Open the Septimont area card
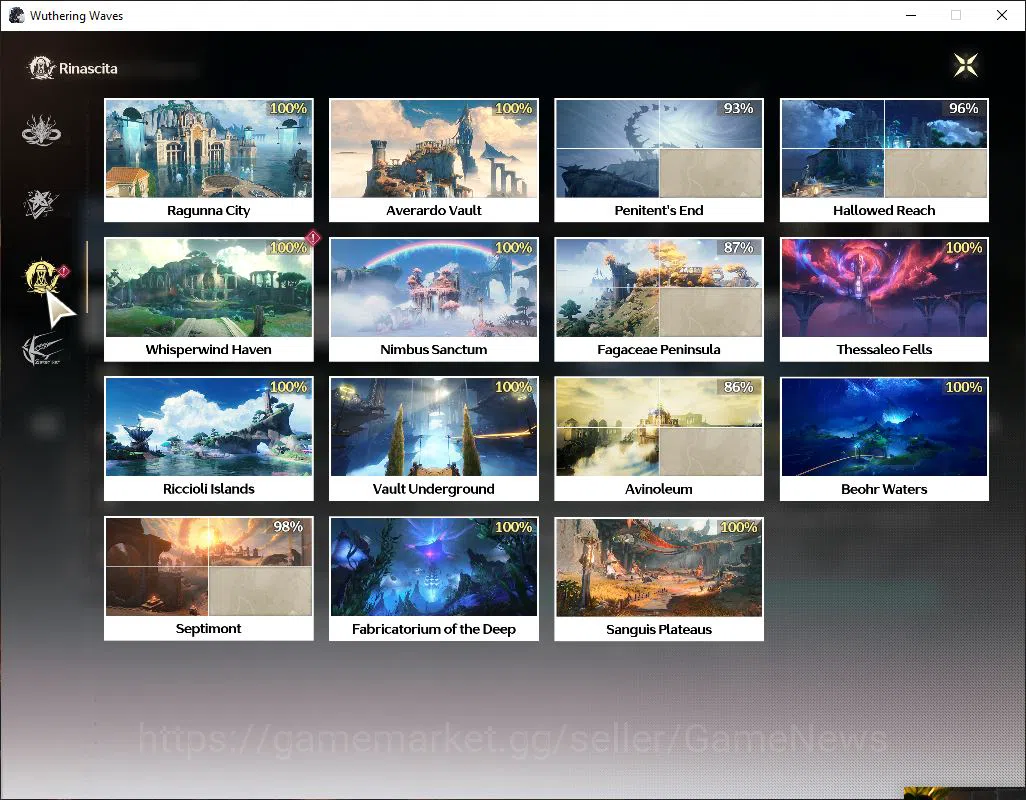This screenshot has width=1026, height=800. click(209, 578)
